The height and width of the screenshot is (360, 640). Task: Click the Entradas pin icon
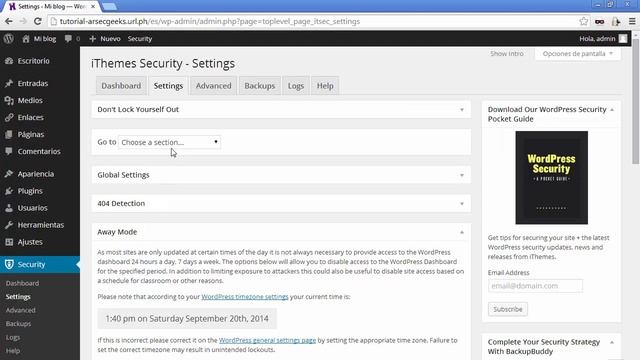pyautogui.click(x=9, y=83)
